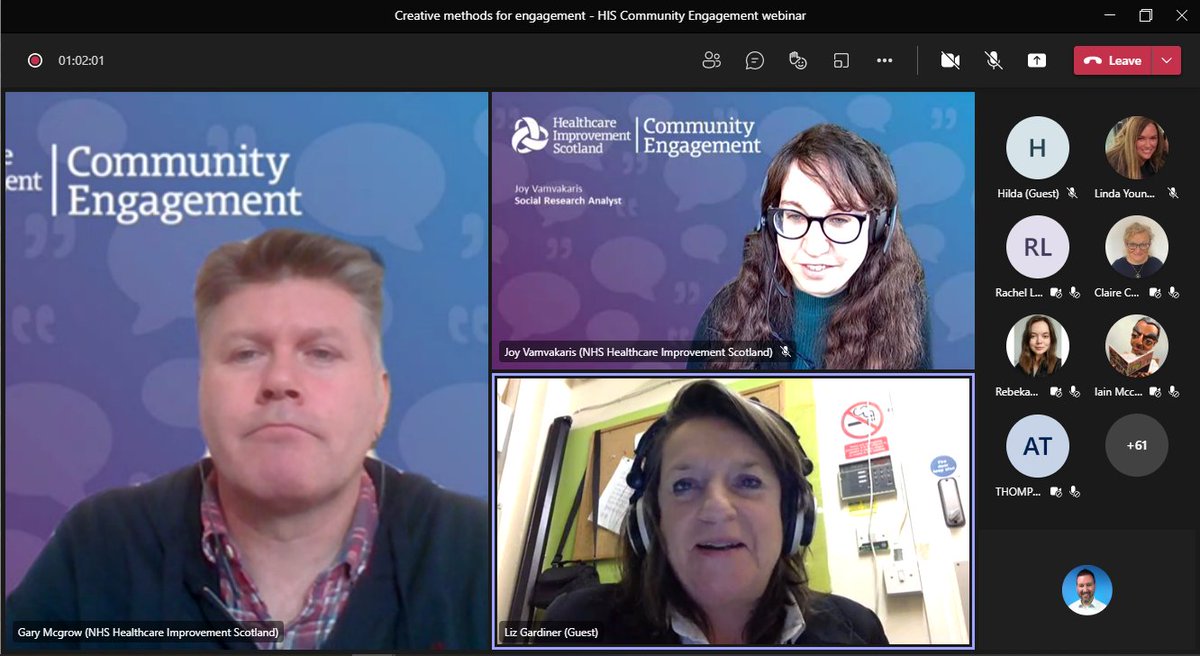Select the AT Thompson participant avatar

(1037, 445)
